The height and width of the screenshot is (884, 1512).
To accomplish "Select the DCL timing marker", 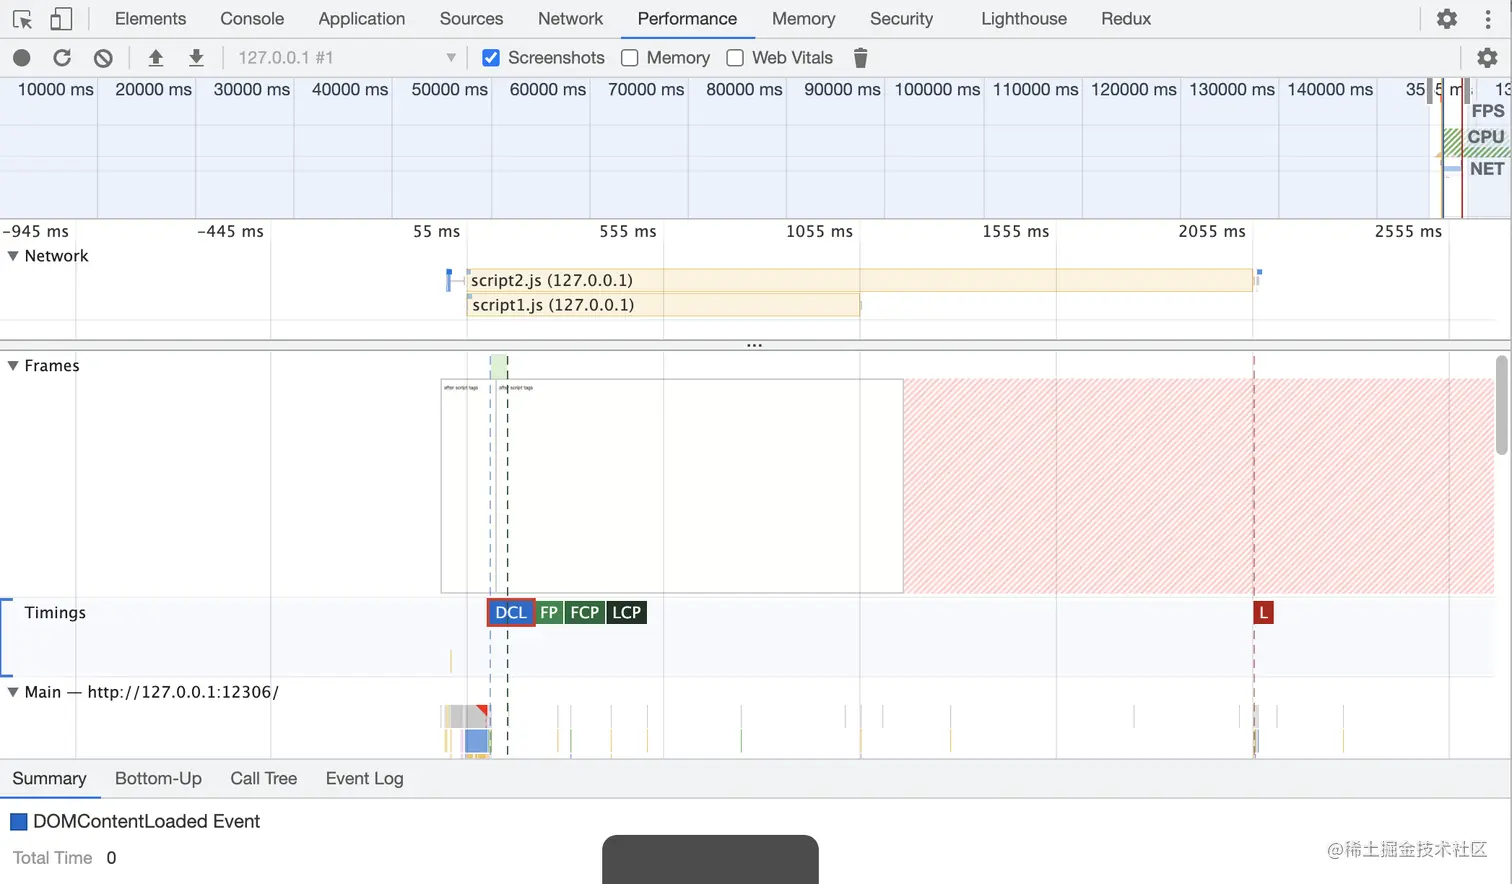I will tap(511, 613).
